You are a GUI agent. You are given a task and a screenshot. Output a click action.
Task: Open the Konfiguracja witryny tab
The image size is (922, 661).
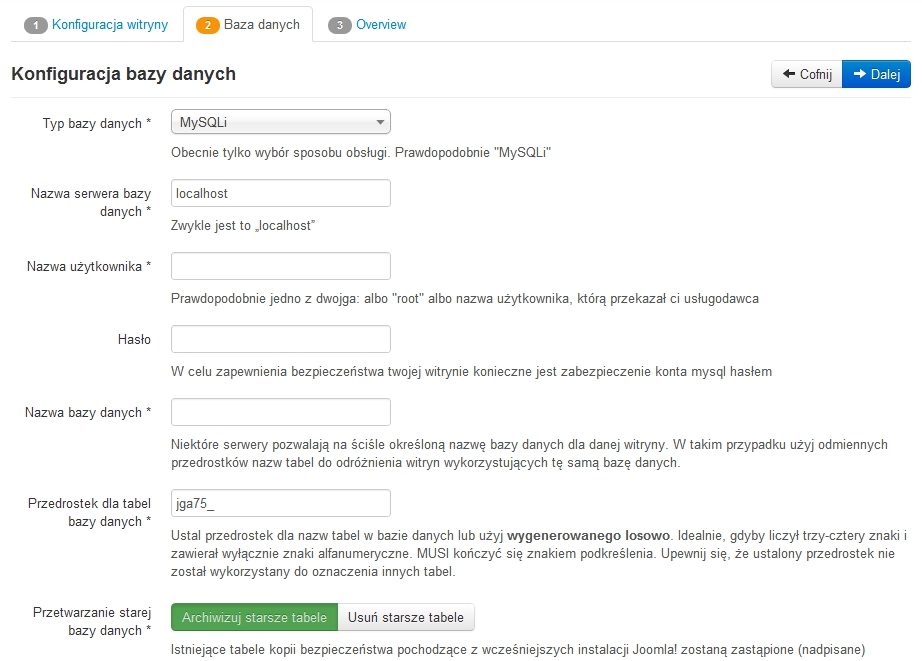click(110, 24)
